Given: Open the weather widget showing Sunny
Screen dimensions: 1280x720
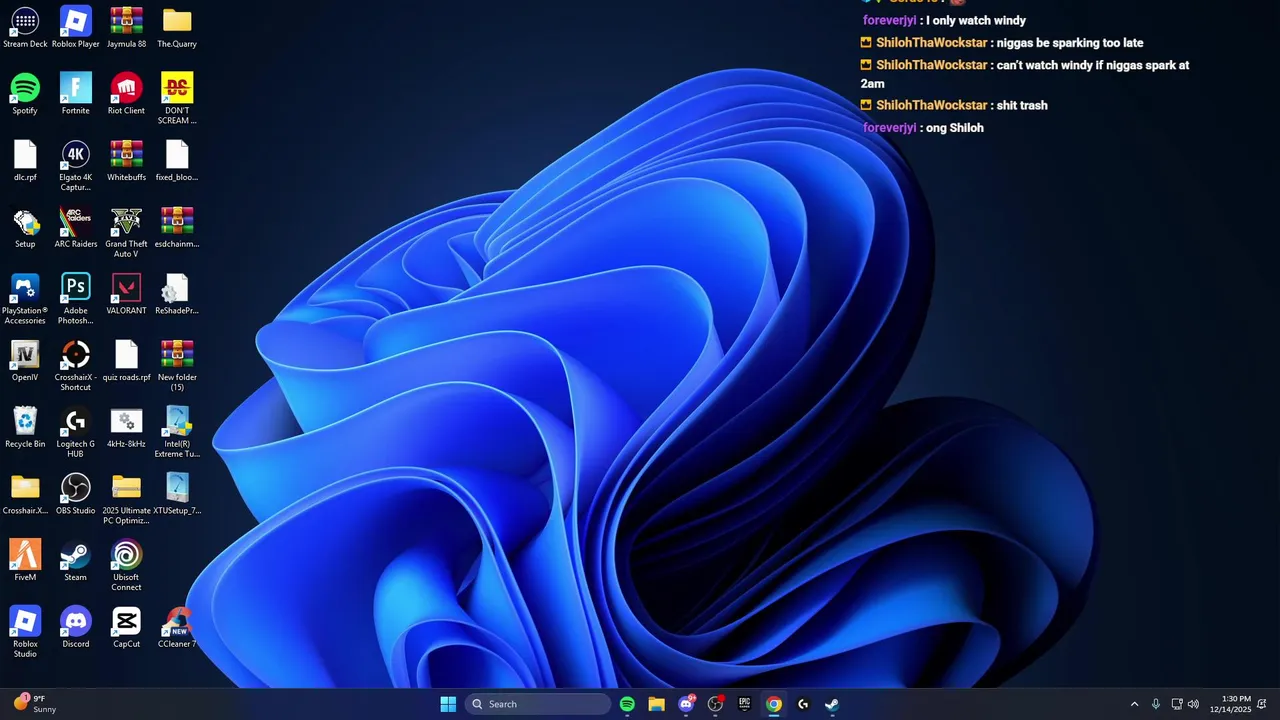Looking at the screenshot, I should pos(36,704).
